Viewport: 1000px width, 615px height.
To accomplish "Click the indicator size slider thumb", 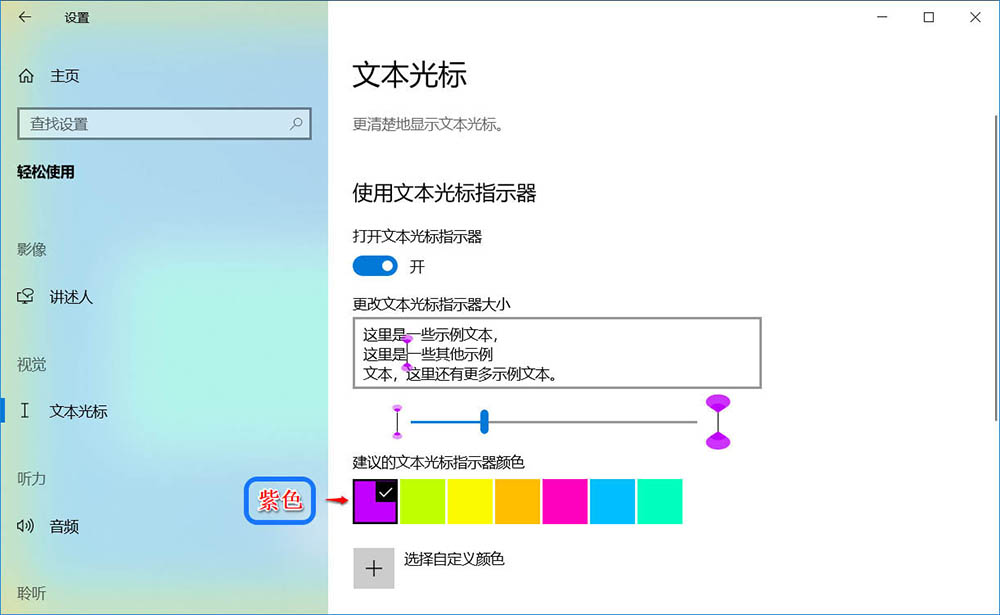I will (485, 422).
